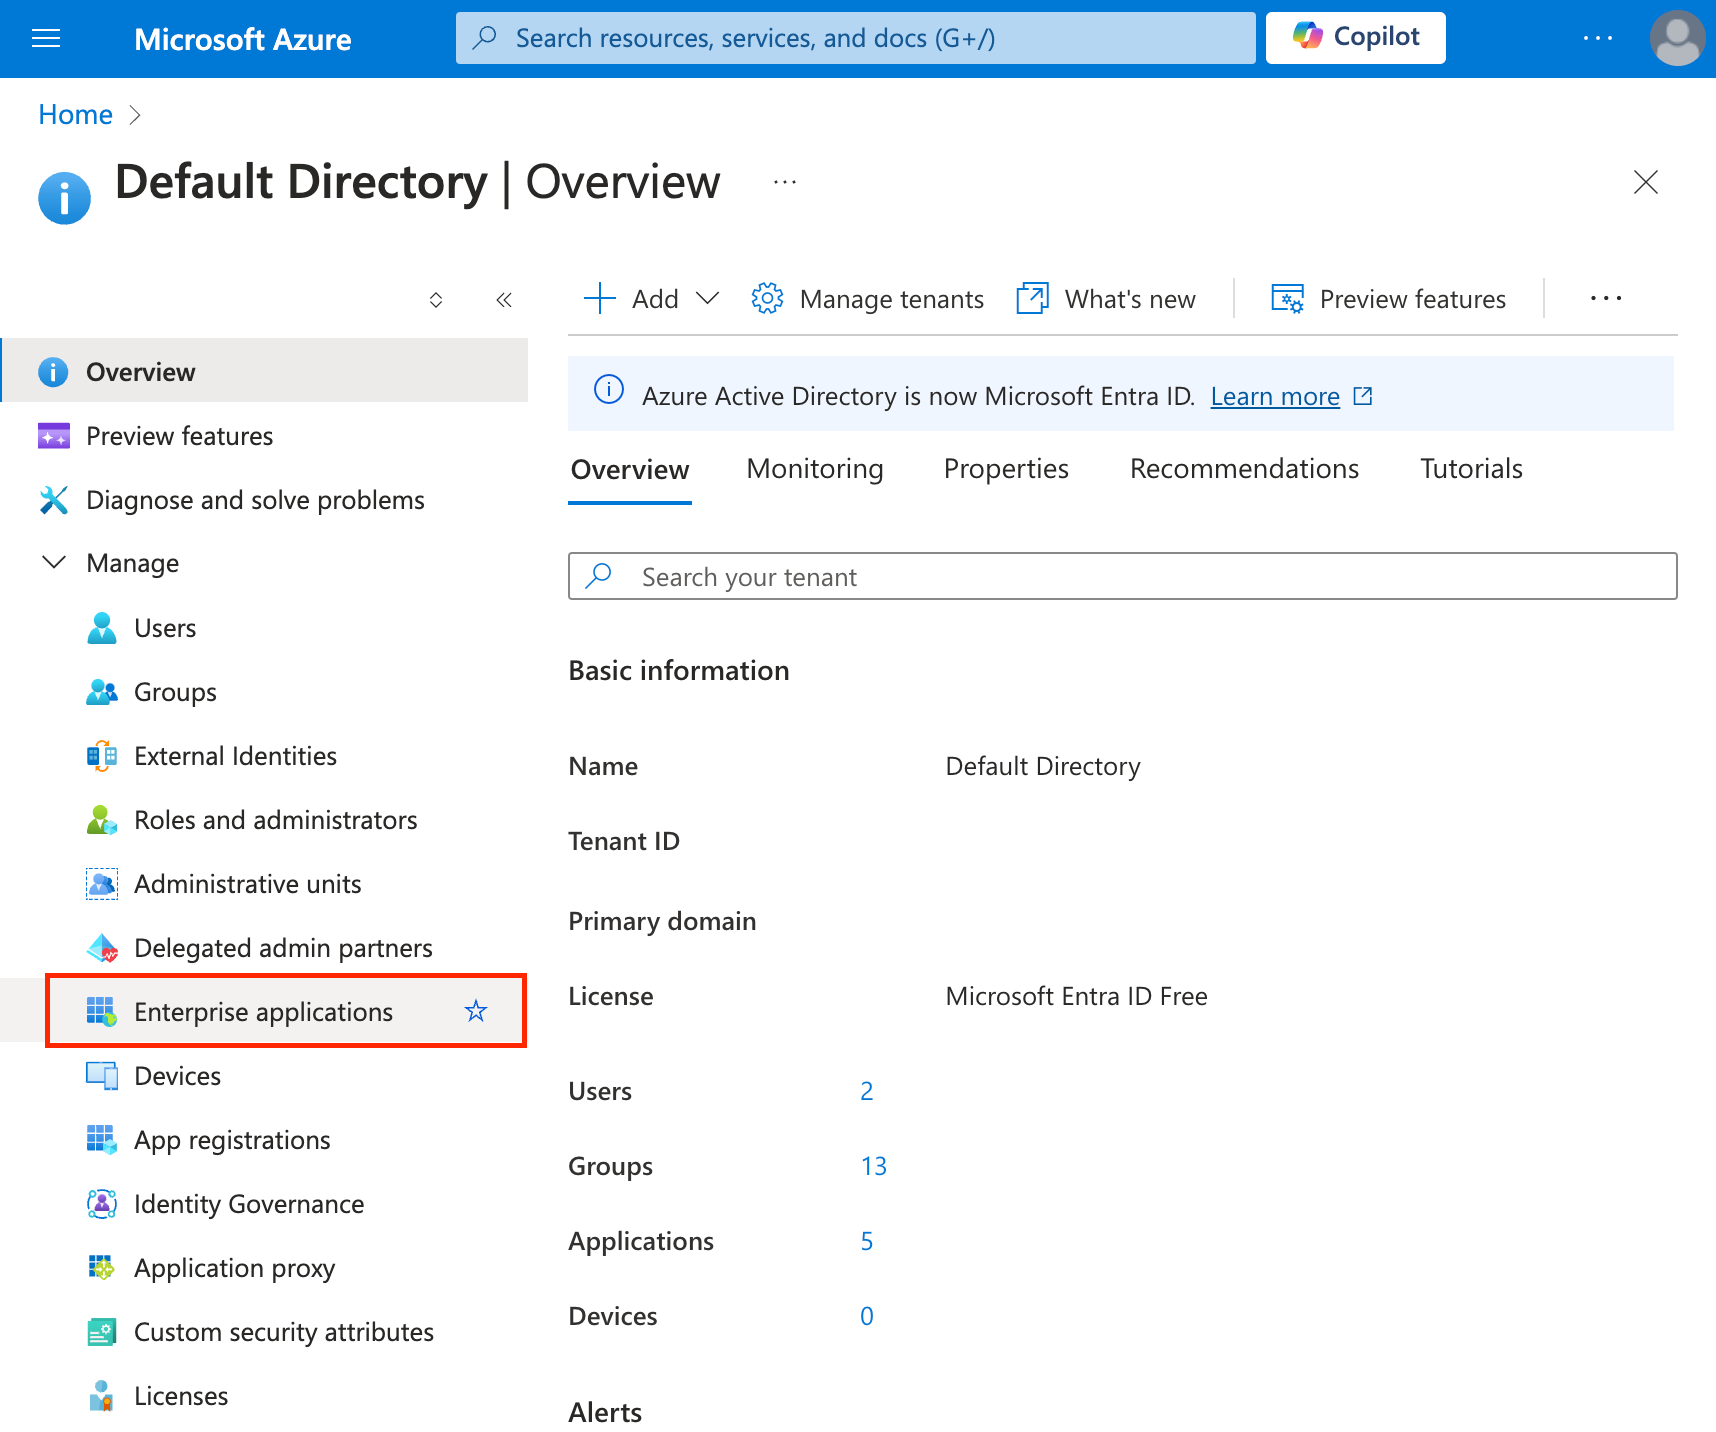Click the Manage tenants gear icon
The width and height of the screenshot is (1716, 1432).
point(767,298)
